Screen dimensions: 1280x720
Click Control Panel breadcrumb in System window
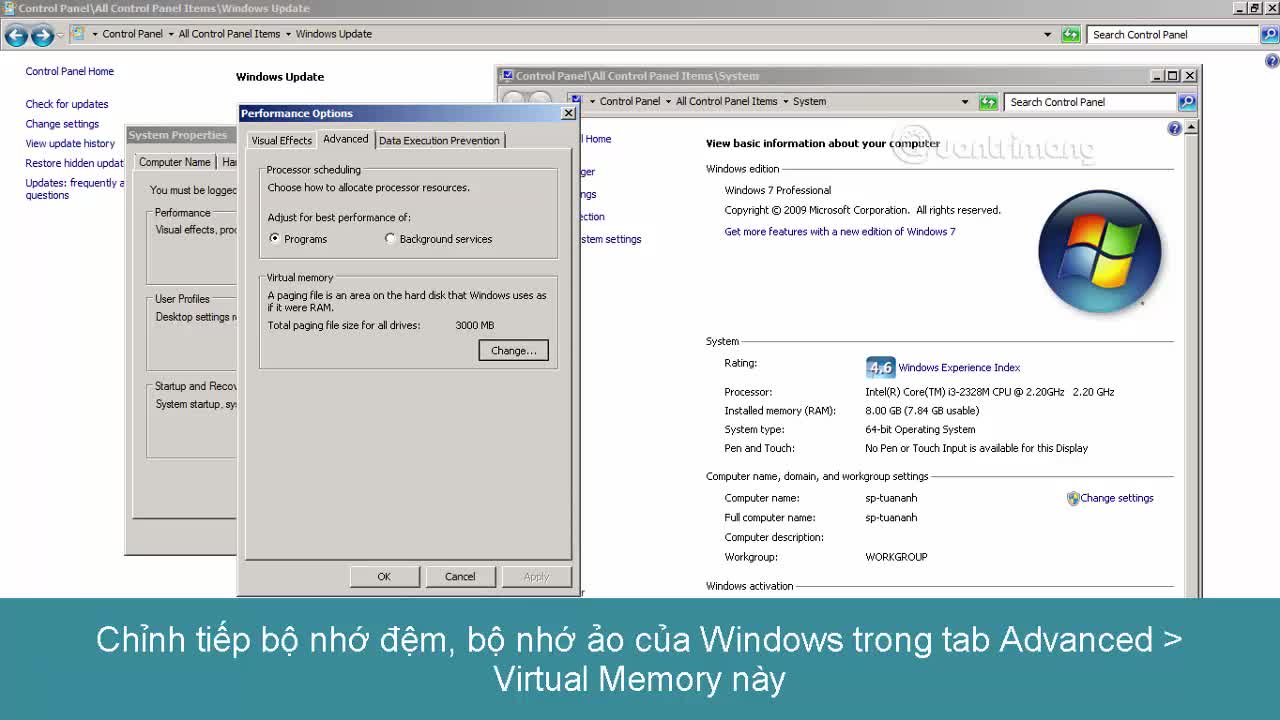pyautogui.click(x=630, y=102)
